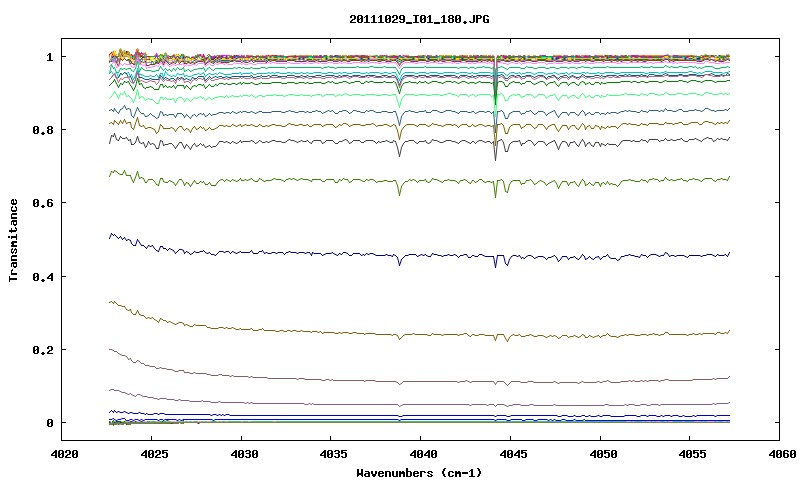
Task: Click the x-axis tick label 4035
Action: click(334, 454)
